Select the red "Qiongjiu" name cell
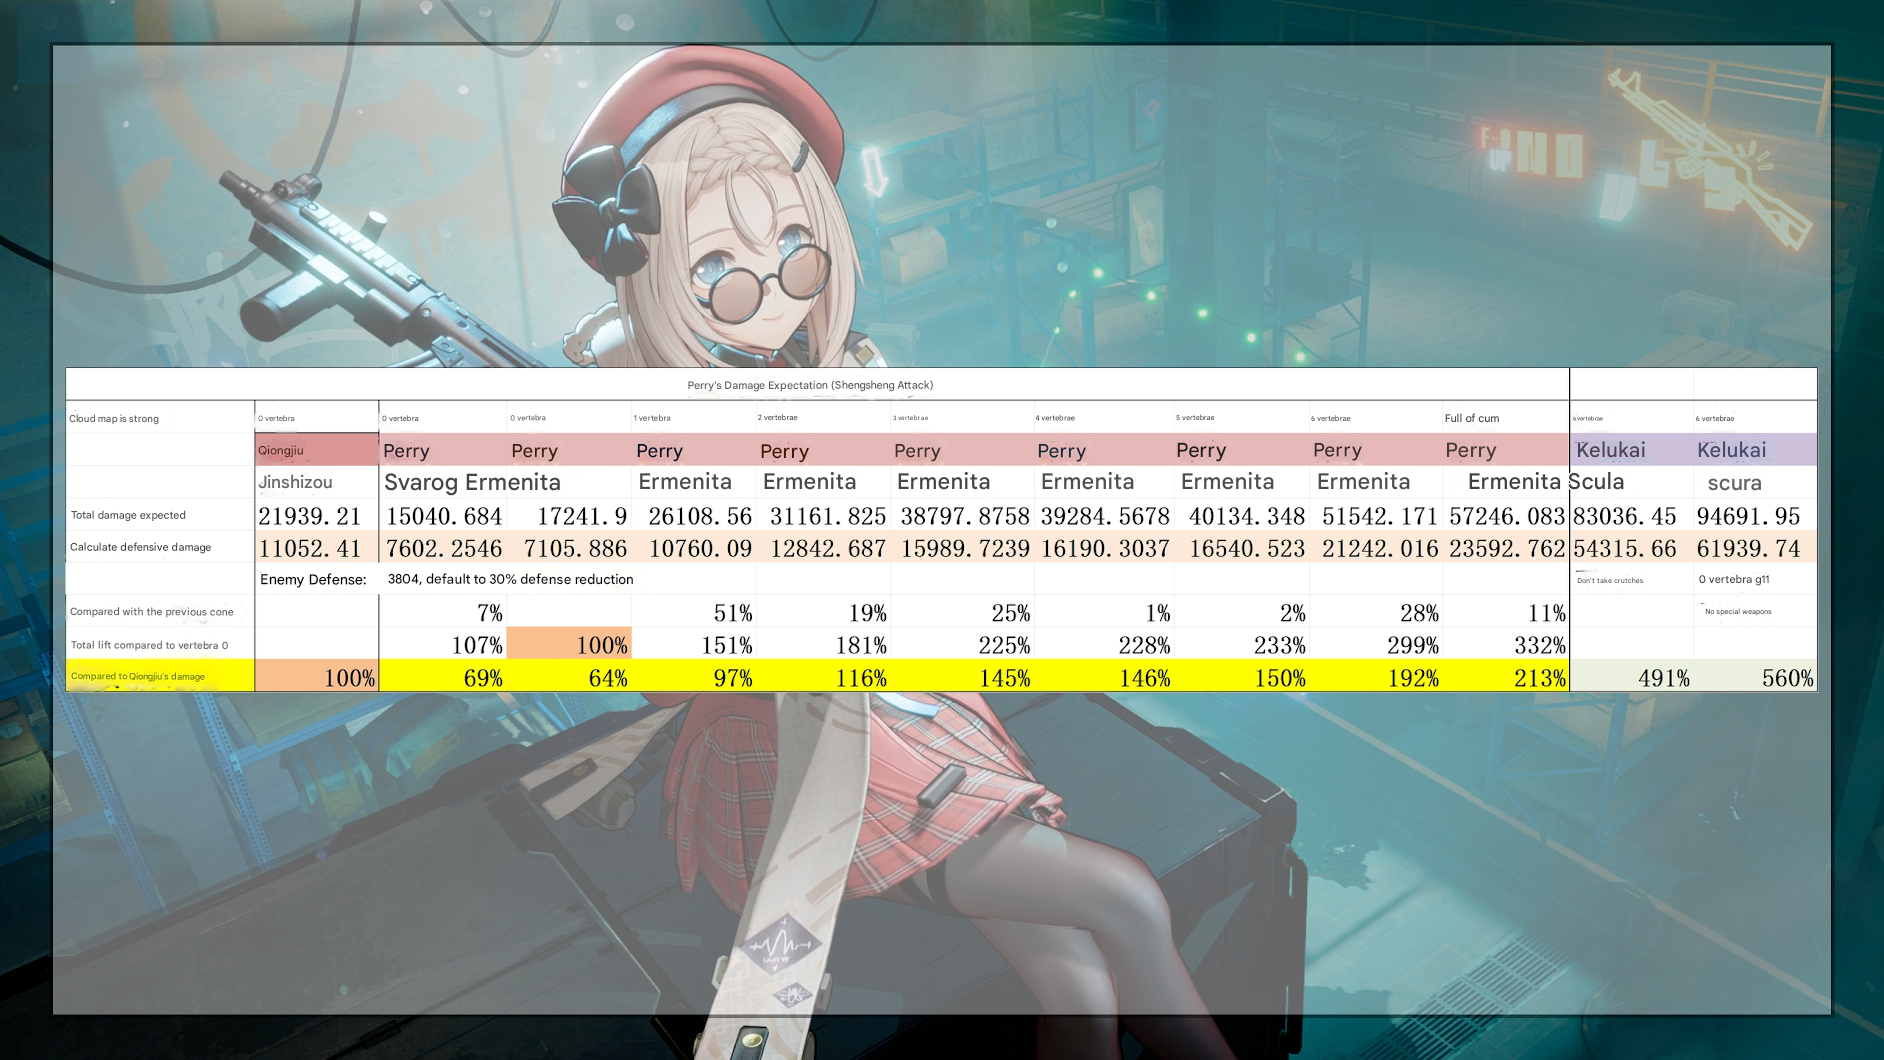The height and width of the screenshot is (1060, 1884). [316, 450]
